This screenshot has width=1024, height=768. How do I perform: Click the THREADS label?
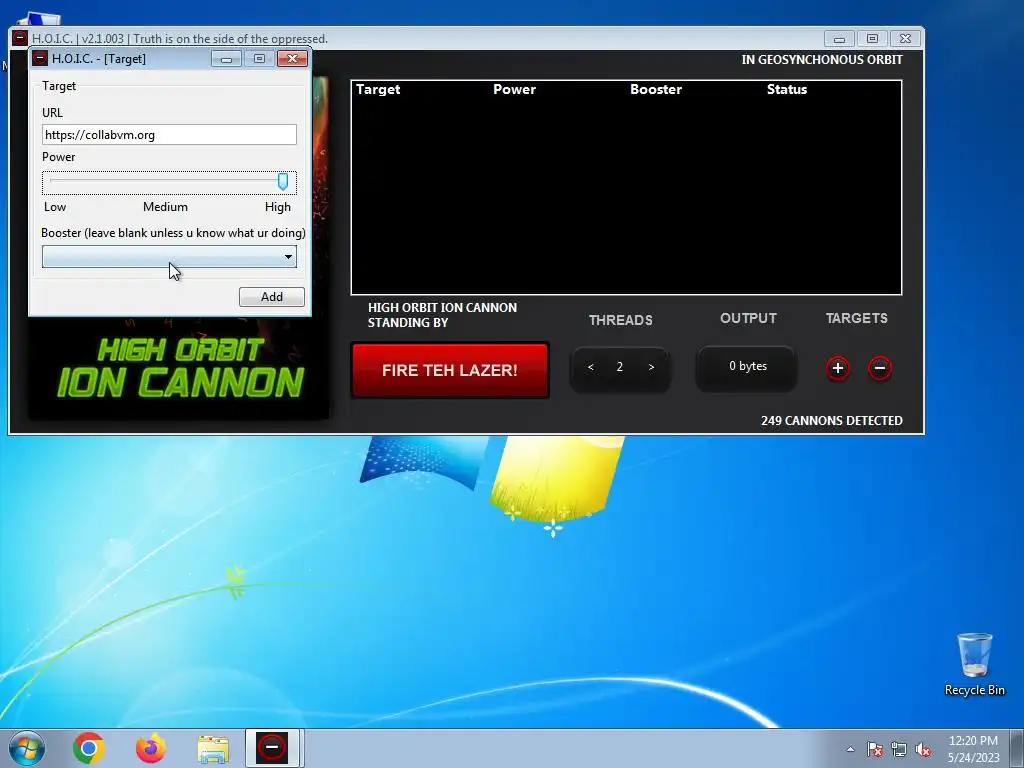pos(620,320)
